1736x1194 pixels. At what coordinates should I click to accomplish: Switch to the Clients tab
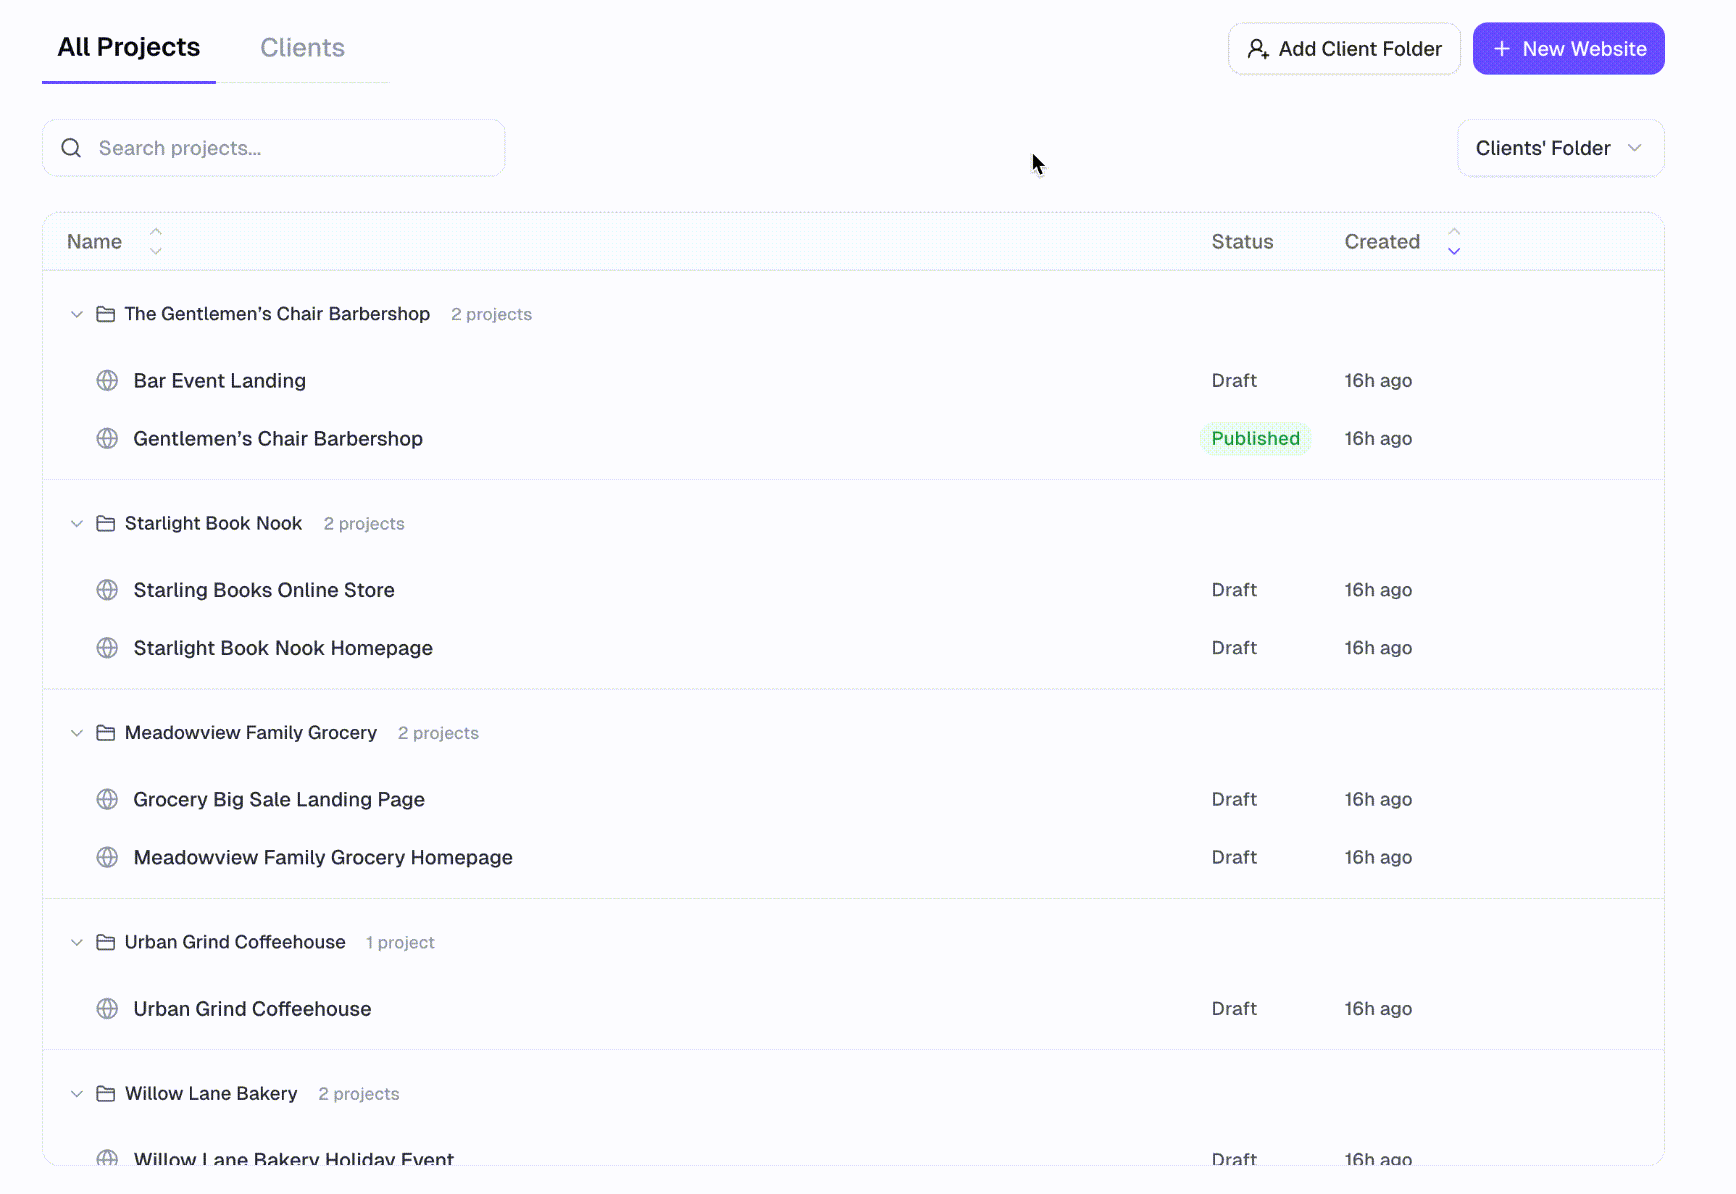click(x=302, y=47)
